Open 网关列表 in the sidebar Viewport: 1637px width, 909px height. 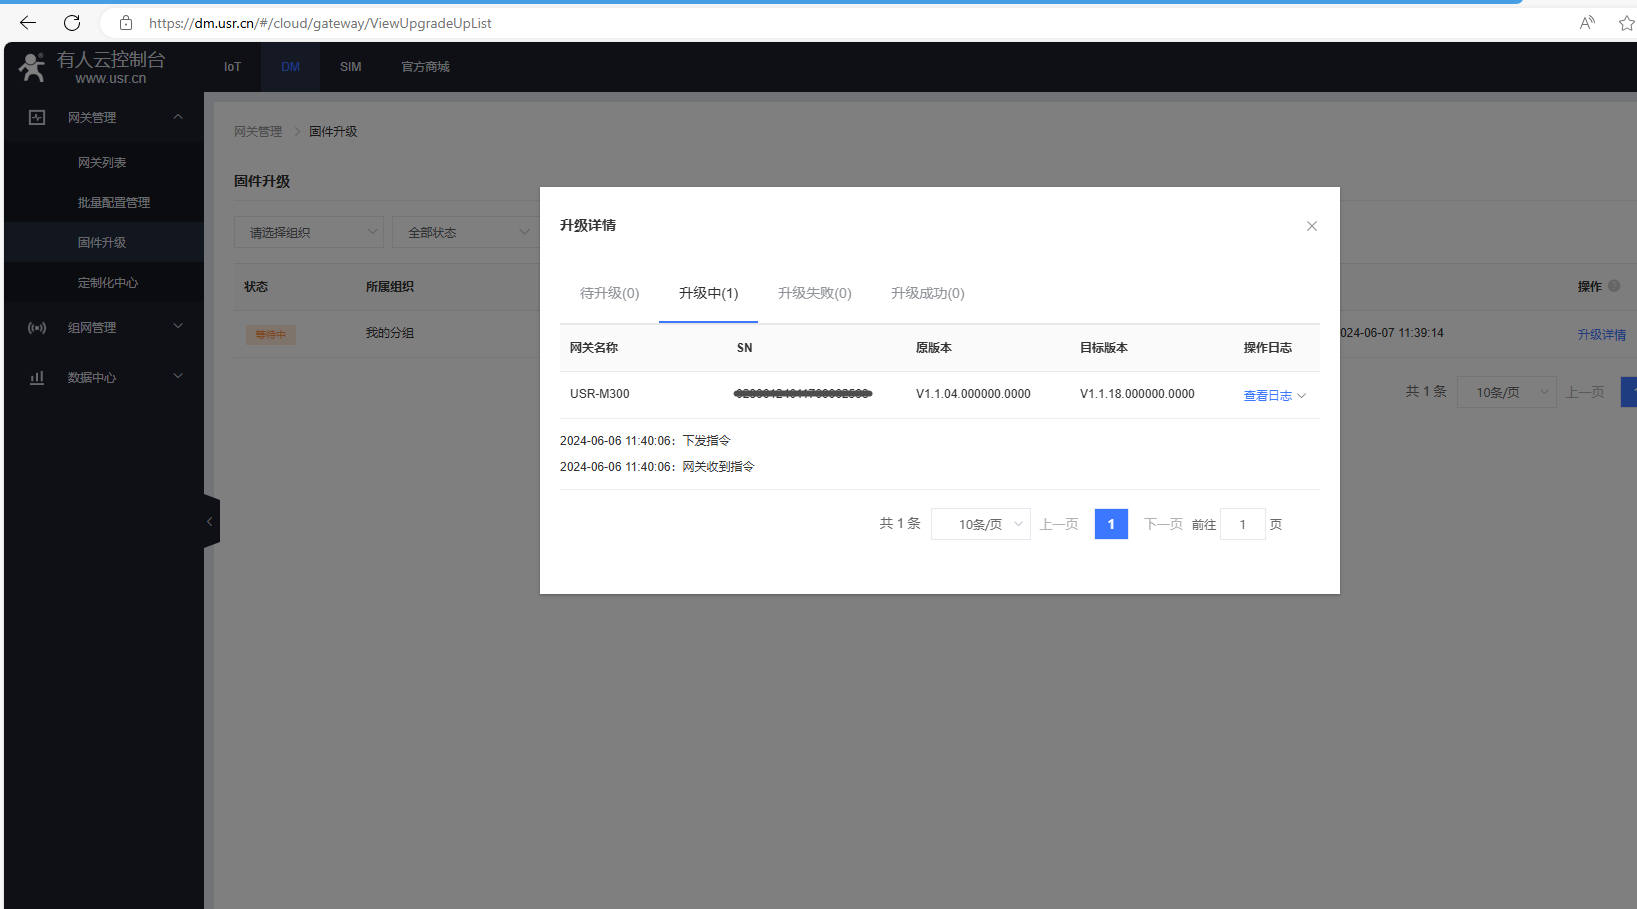pyautogui.click(x=102, y=162)
